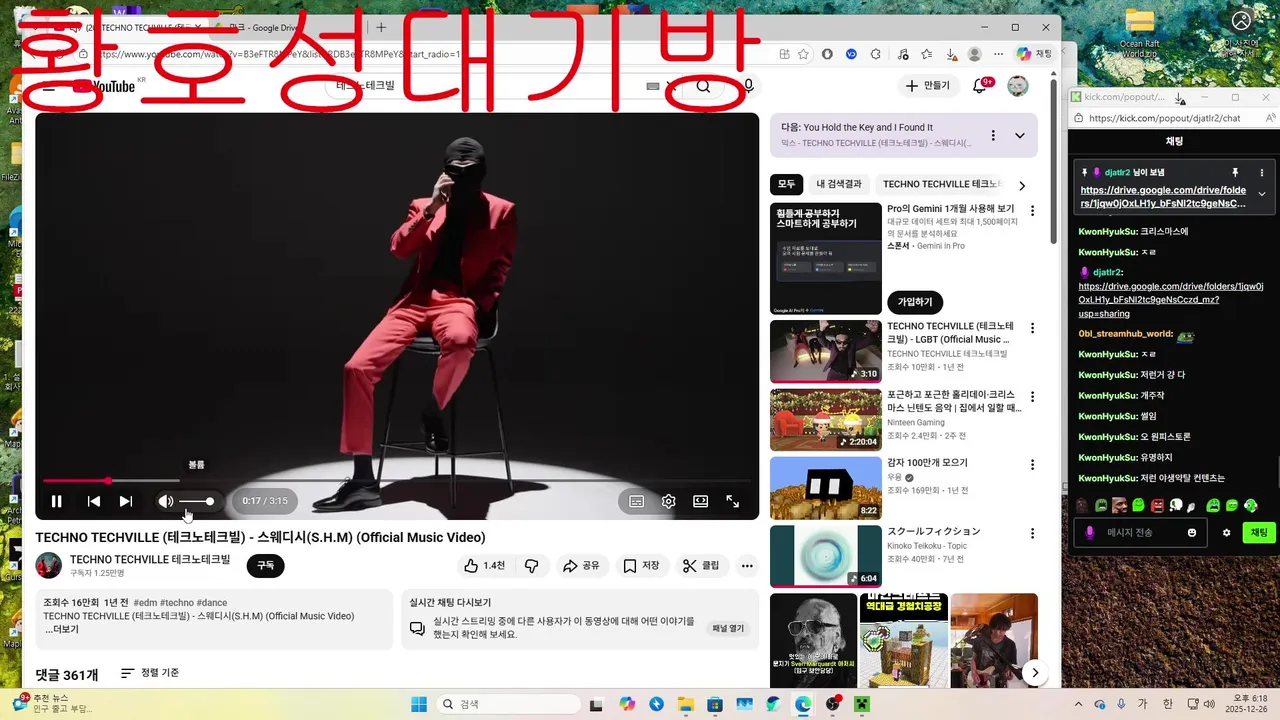Open options for Gemini ad card
This screenshot has width=1280, height=720.
pos(1033,211)
